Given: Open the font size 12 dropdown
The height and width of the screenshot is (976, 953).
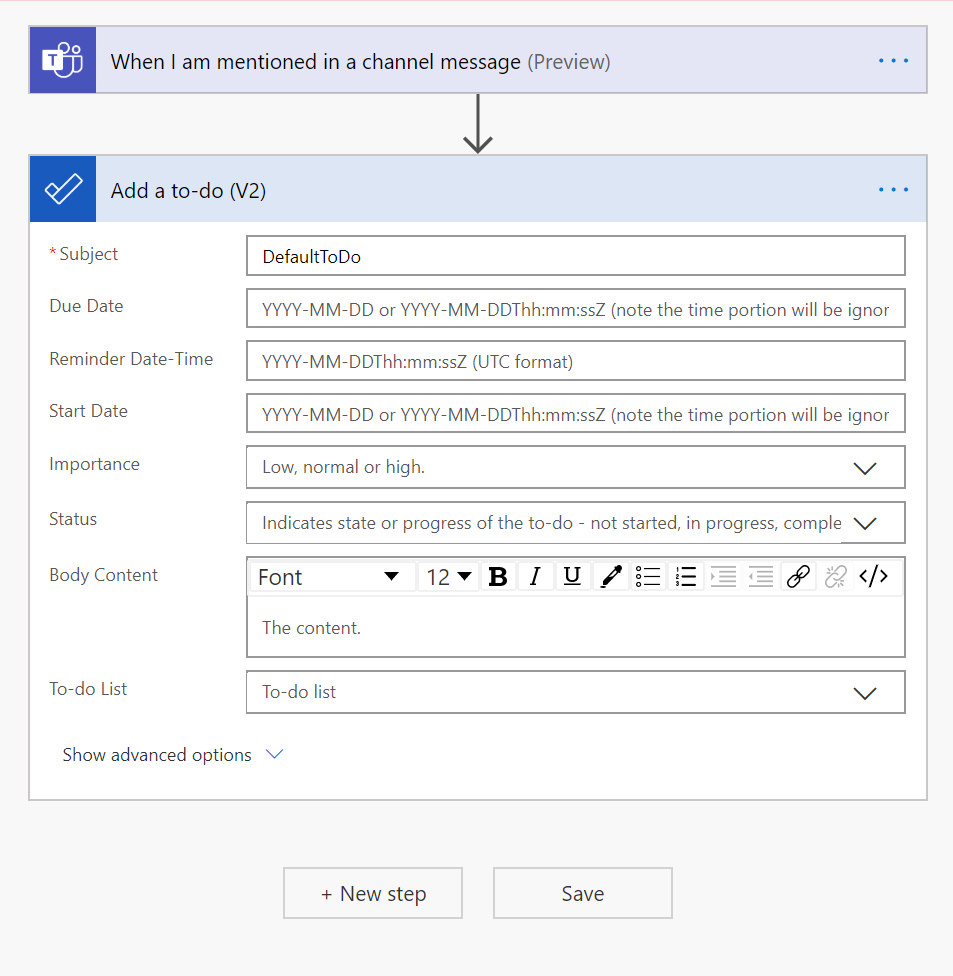Looking at the screenshot, I should coord(448,577).
